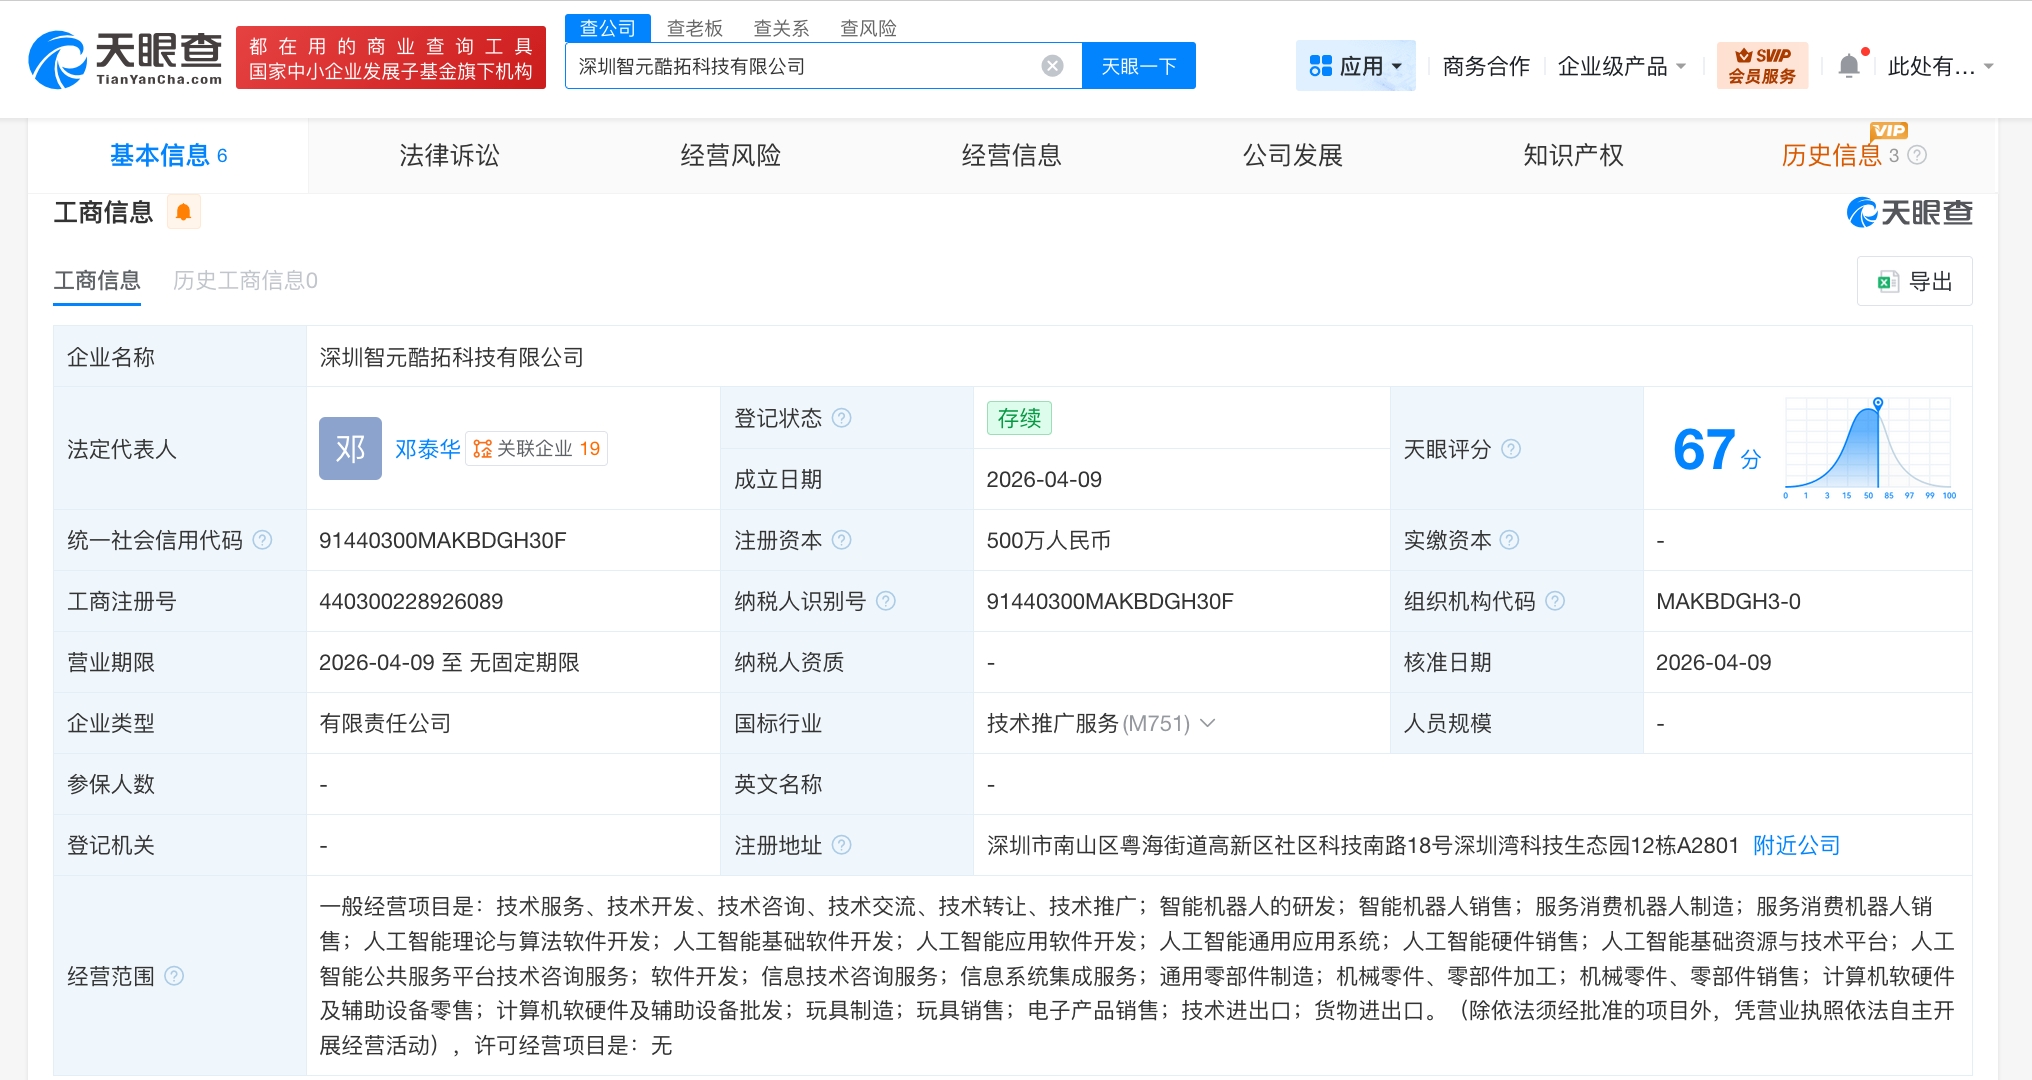2032x1080 pixels.
Task: Open the 法律诉讼 tab
Action: pos(449,155)
